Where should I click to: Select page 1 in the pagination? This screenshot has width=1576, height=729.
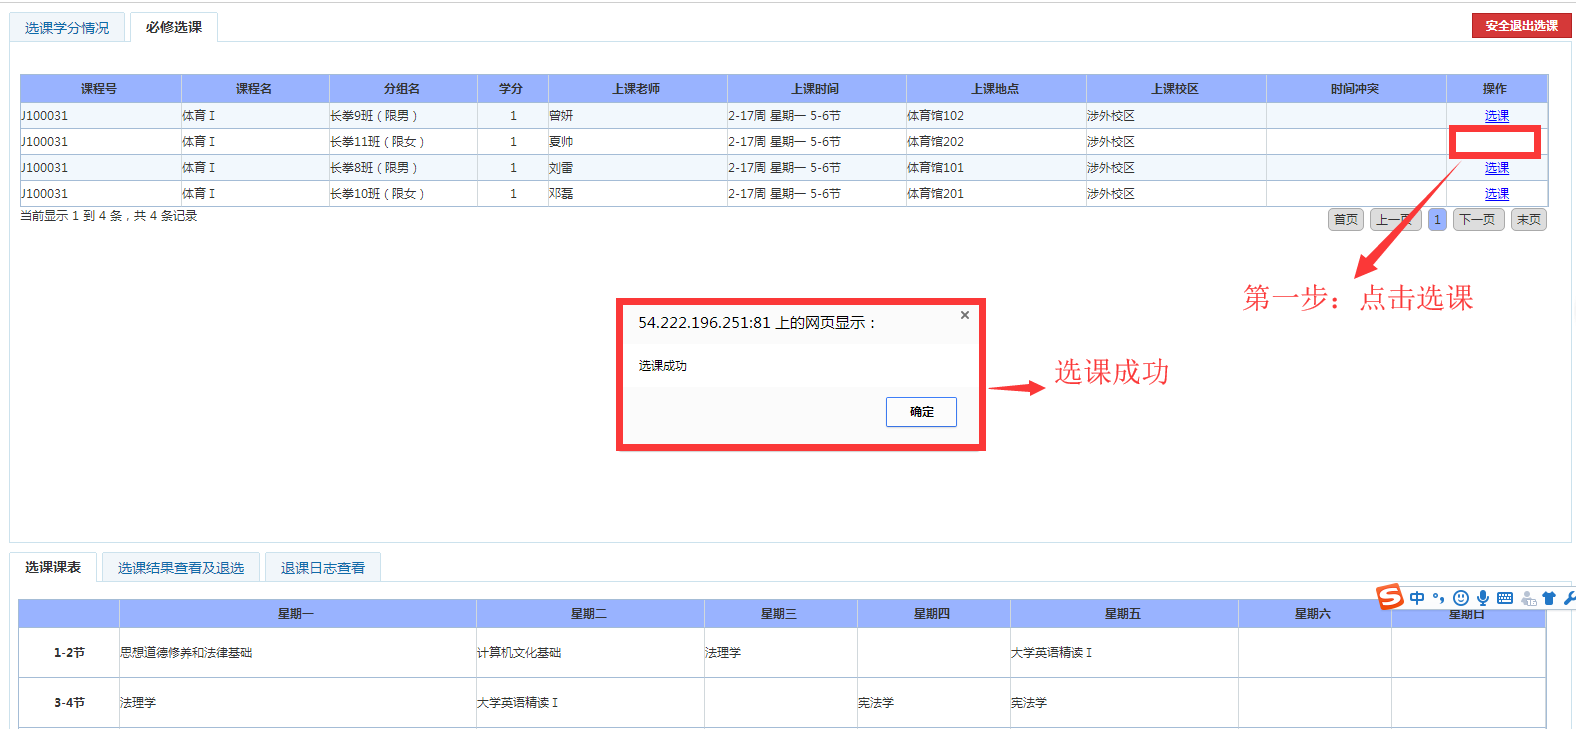(x=1437, y=219)
